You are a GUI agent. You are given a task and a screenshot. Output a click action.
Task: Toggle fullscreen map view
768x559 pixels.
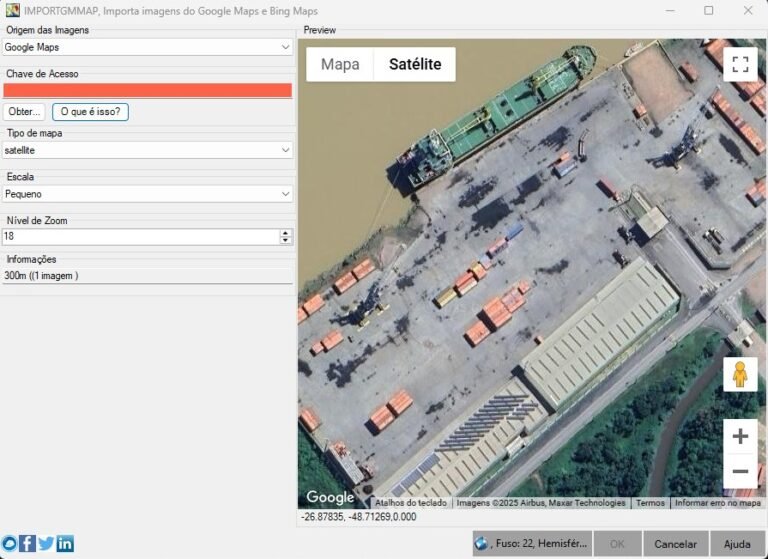[x=740, y=65]
